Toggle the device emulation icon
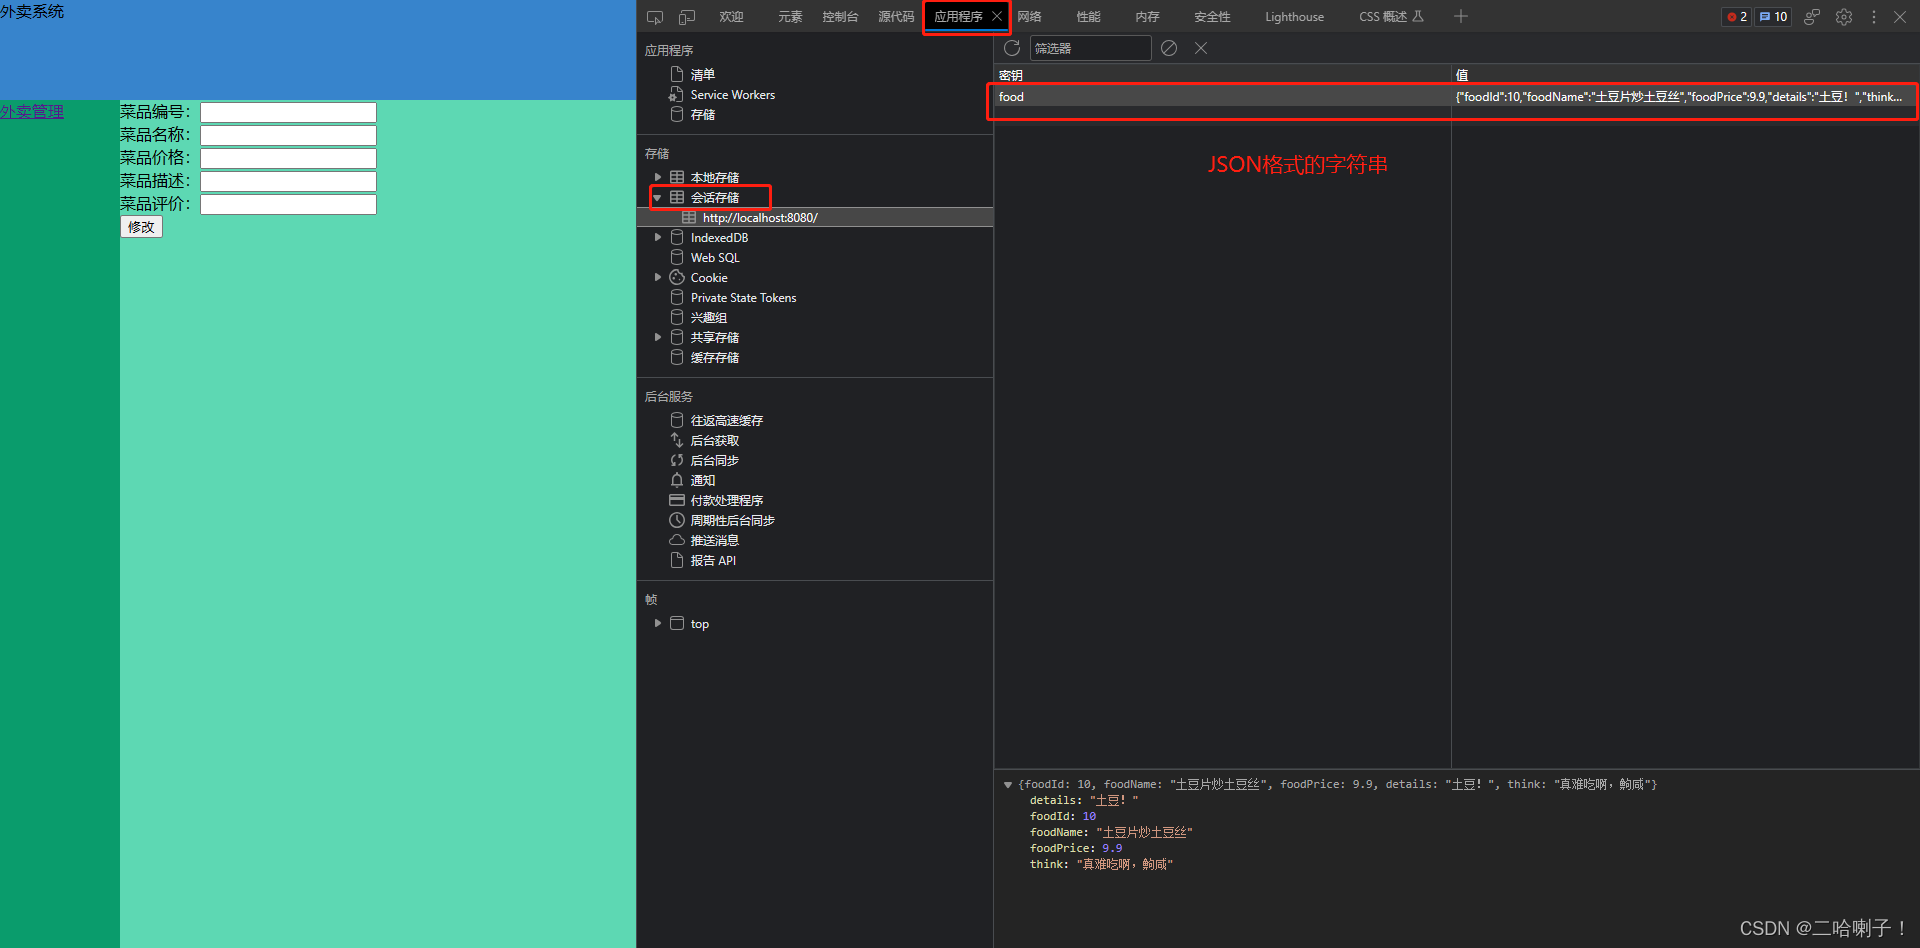1920x948 pixels. pos(687,17)
